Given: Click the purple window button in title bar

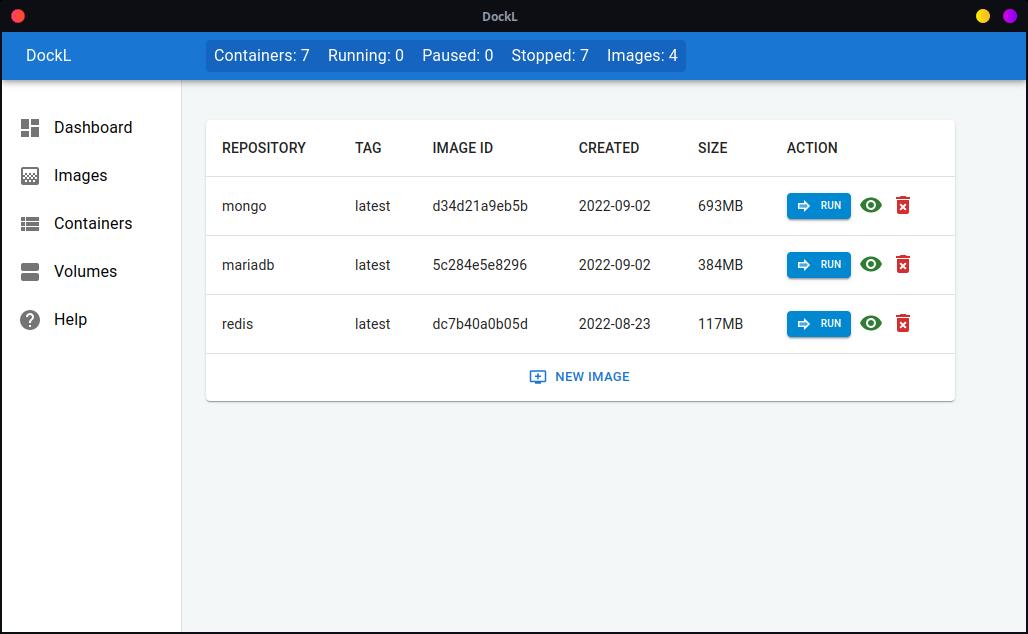Looking at the screenshot, I should [1010, 16].
